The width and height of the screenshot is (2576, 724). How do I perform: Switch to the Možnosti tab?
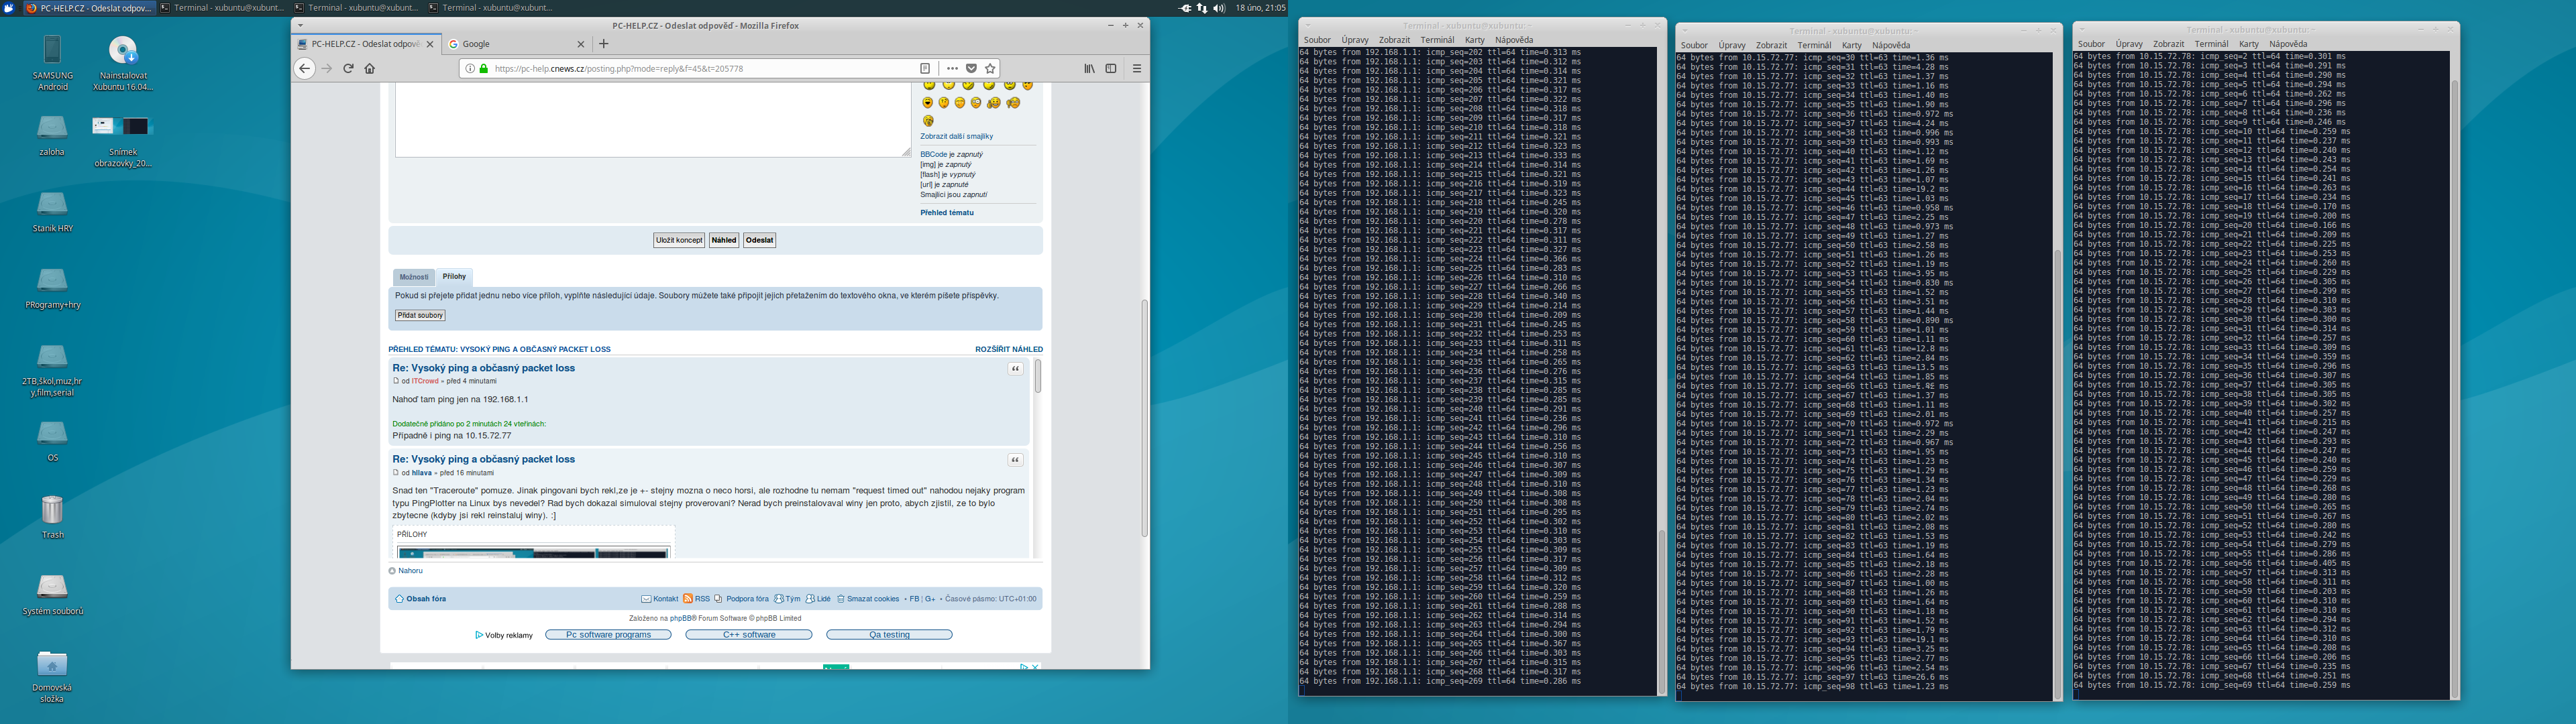[x=413, y=277]
